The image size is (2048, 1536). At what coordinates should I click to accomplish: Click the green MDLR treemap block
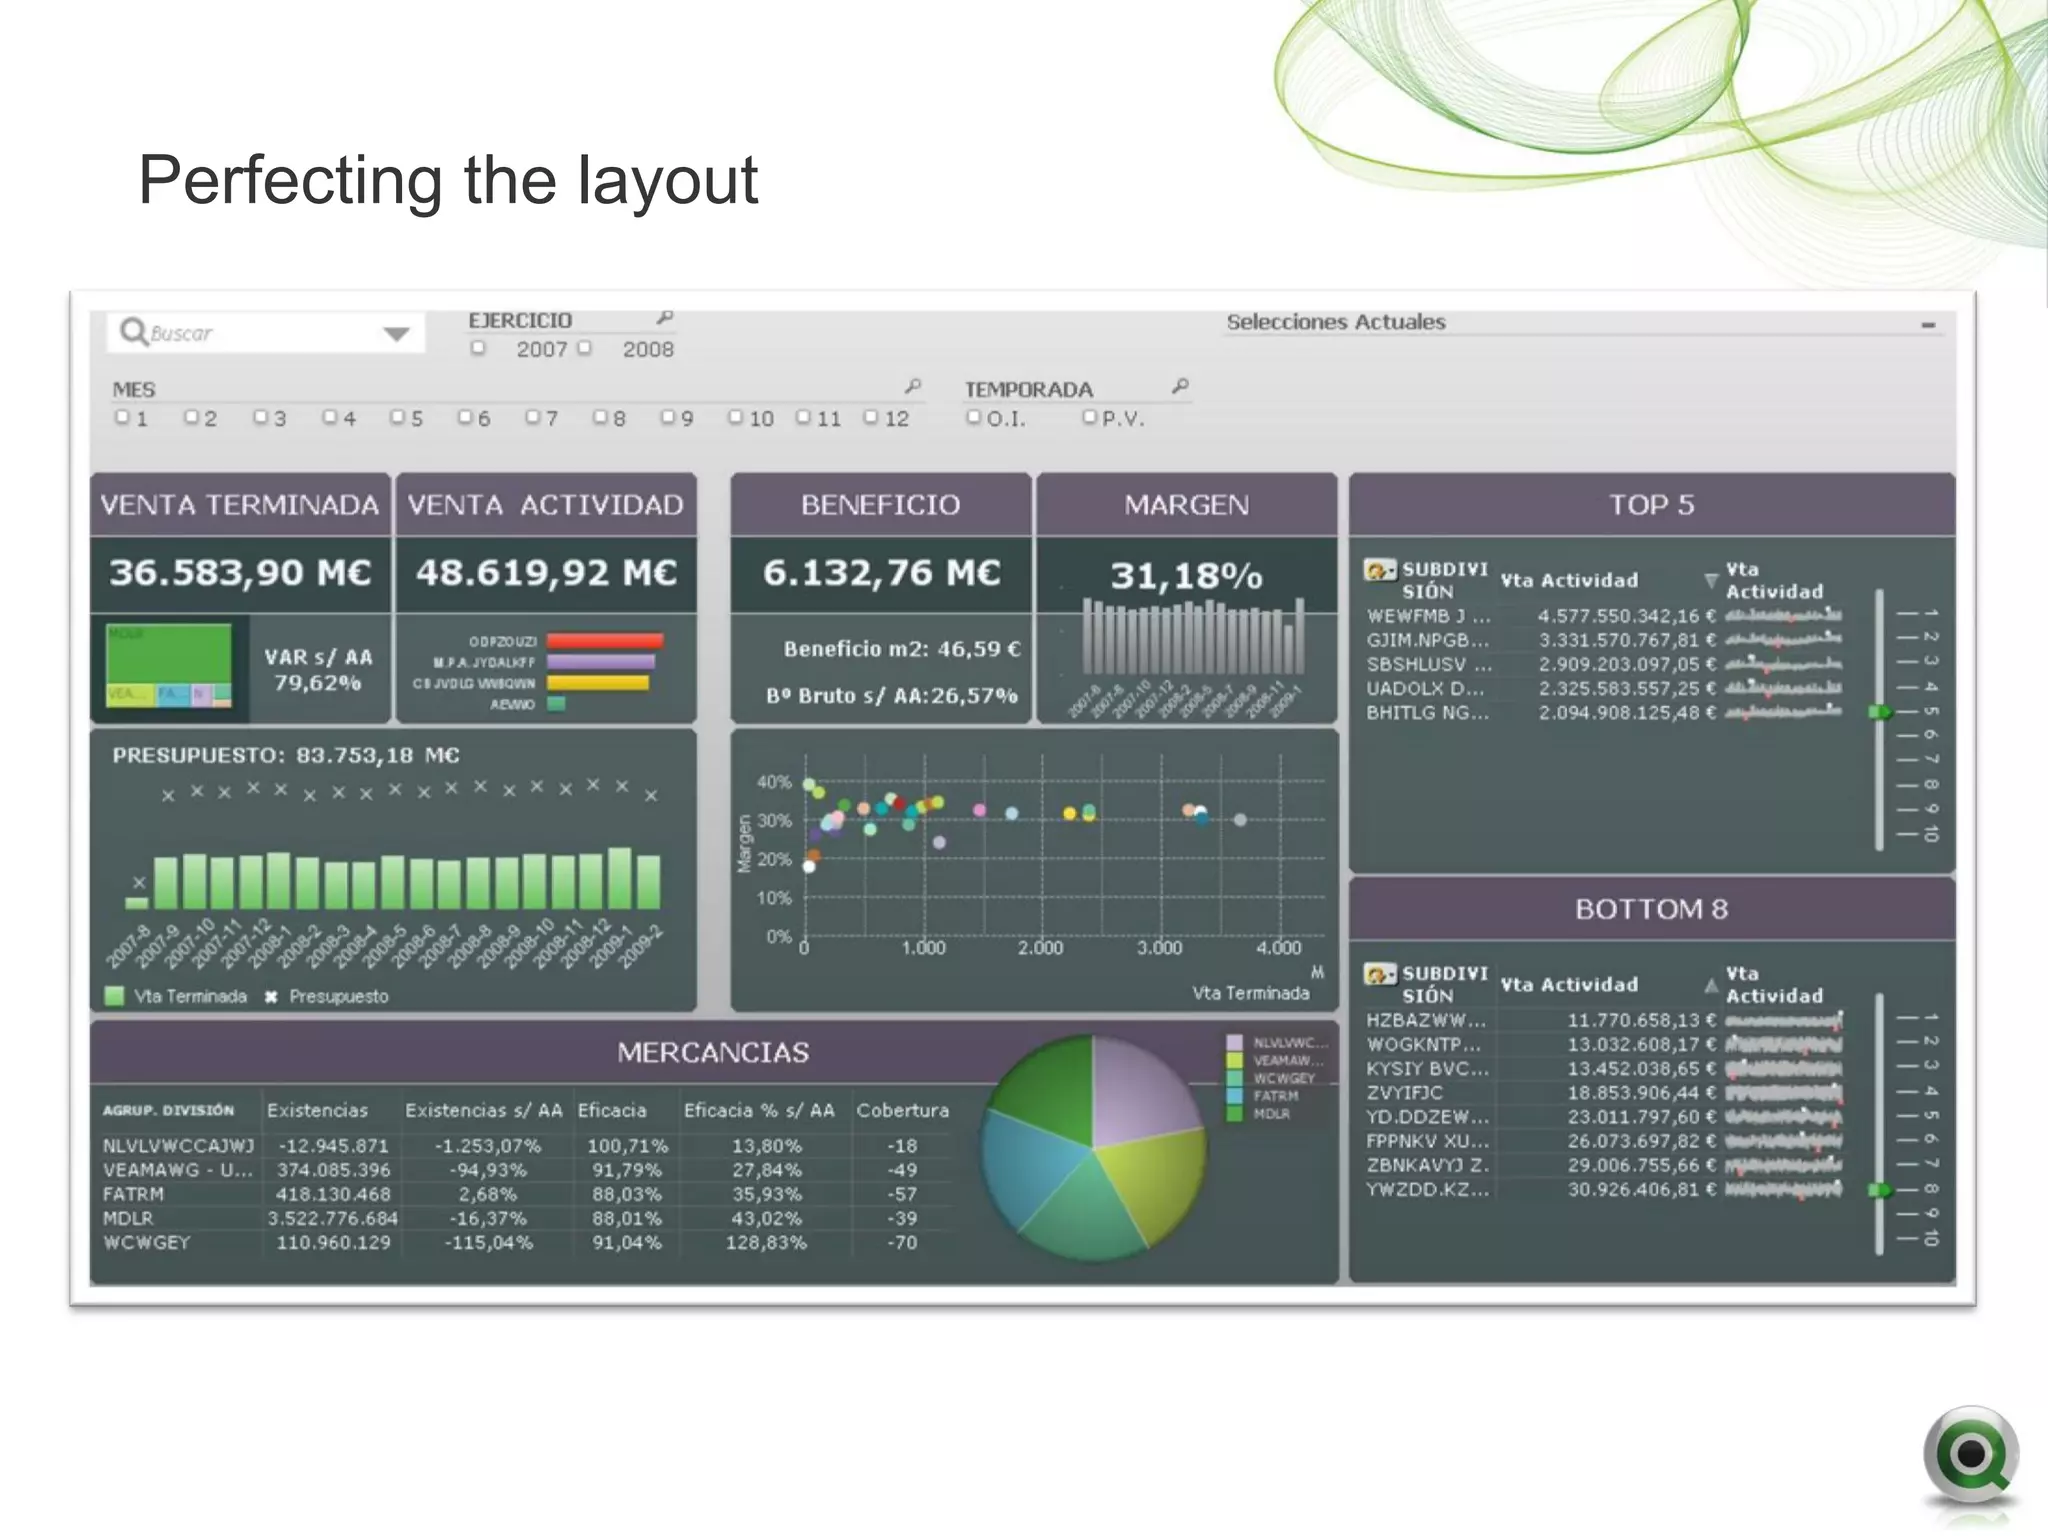tap(168, 655)
